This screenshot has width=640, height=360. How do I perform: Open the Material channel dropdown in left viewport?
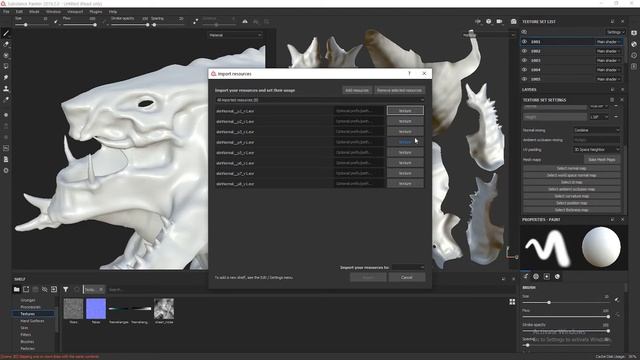(x=235, y=35)
